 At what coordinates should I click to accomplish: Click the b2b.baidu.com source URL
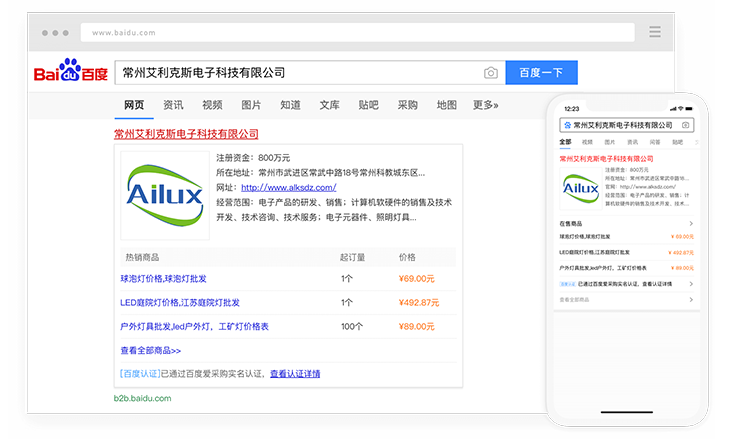click(142, 398)
